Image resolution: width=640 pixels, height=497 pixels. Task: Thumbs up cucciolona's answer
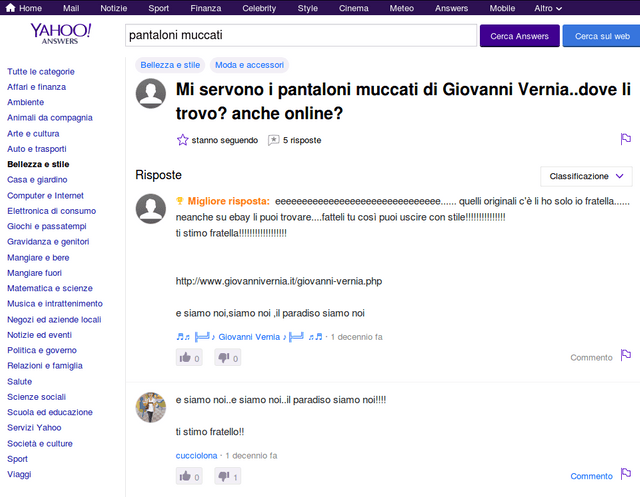[x=189, y=476]
